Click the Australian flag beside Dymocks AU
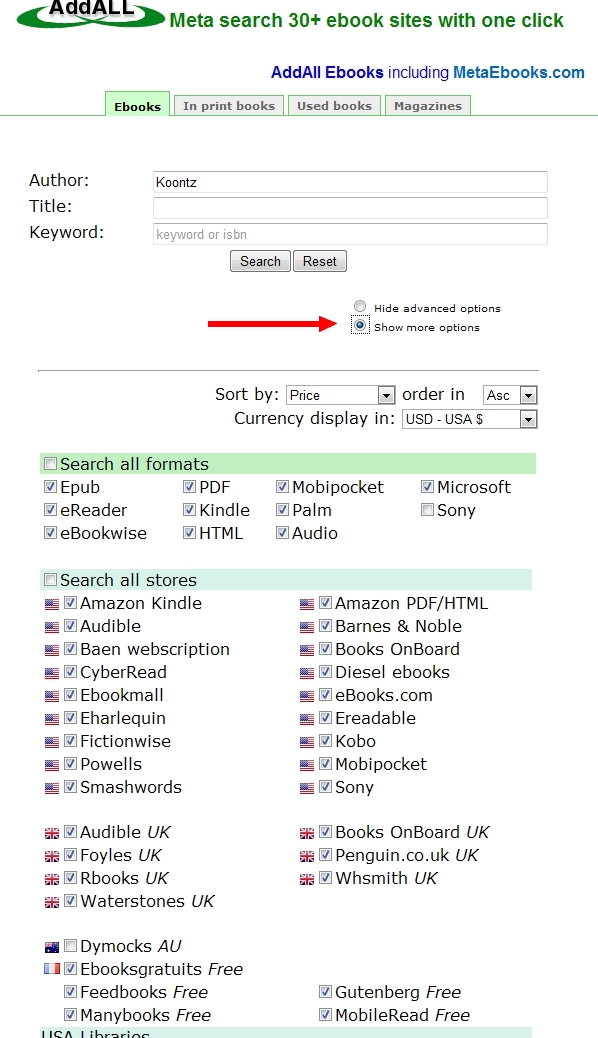The image size is (598, 1038). coord(52,947)
